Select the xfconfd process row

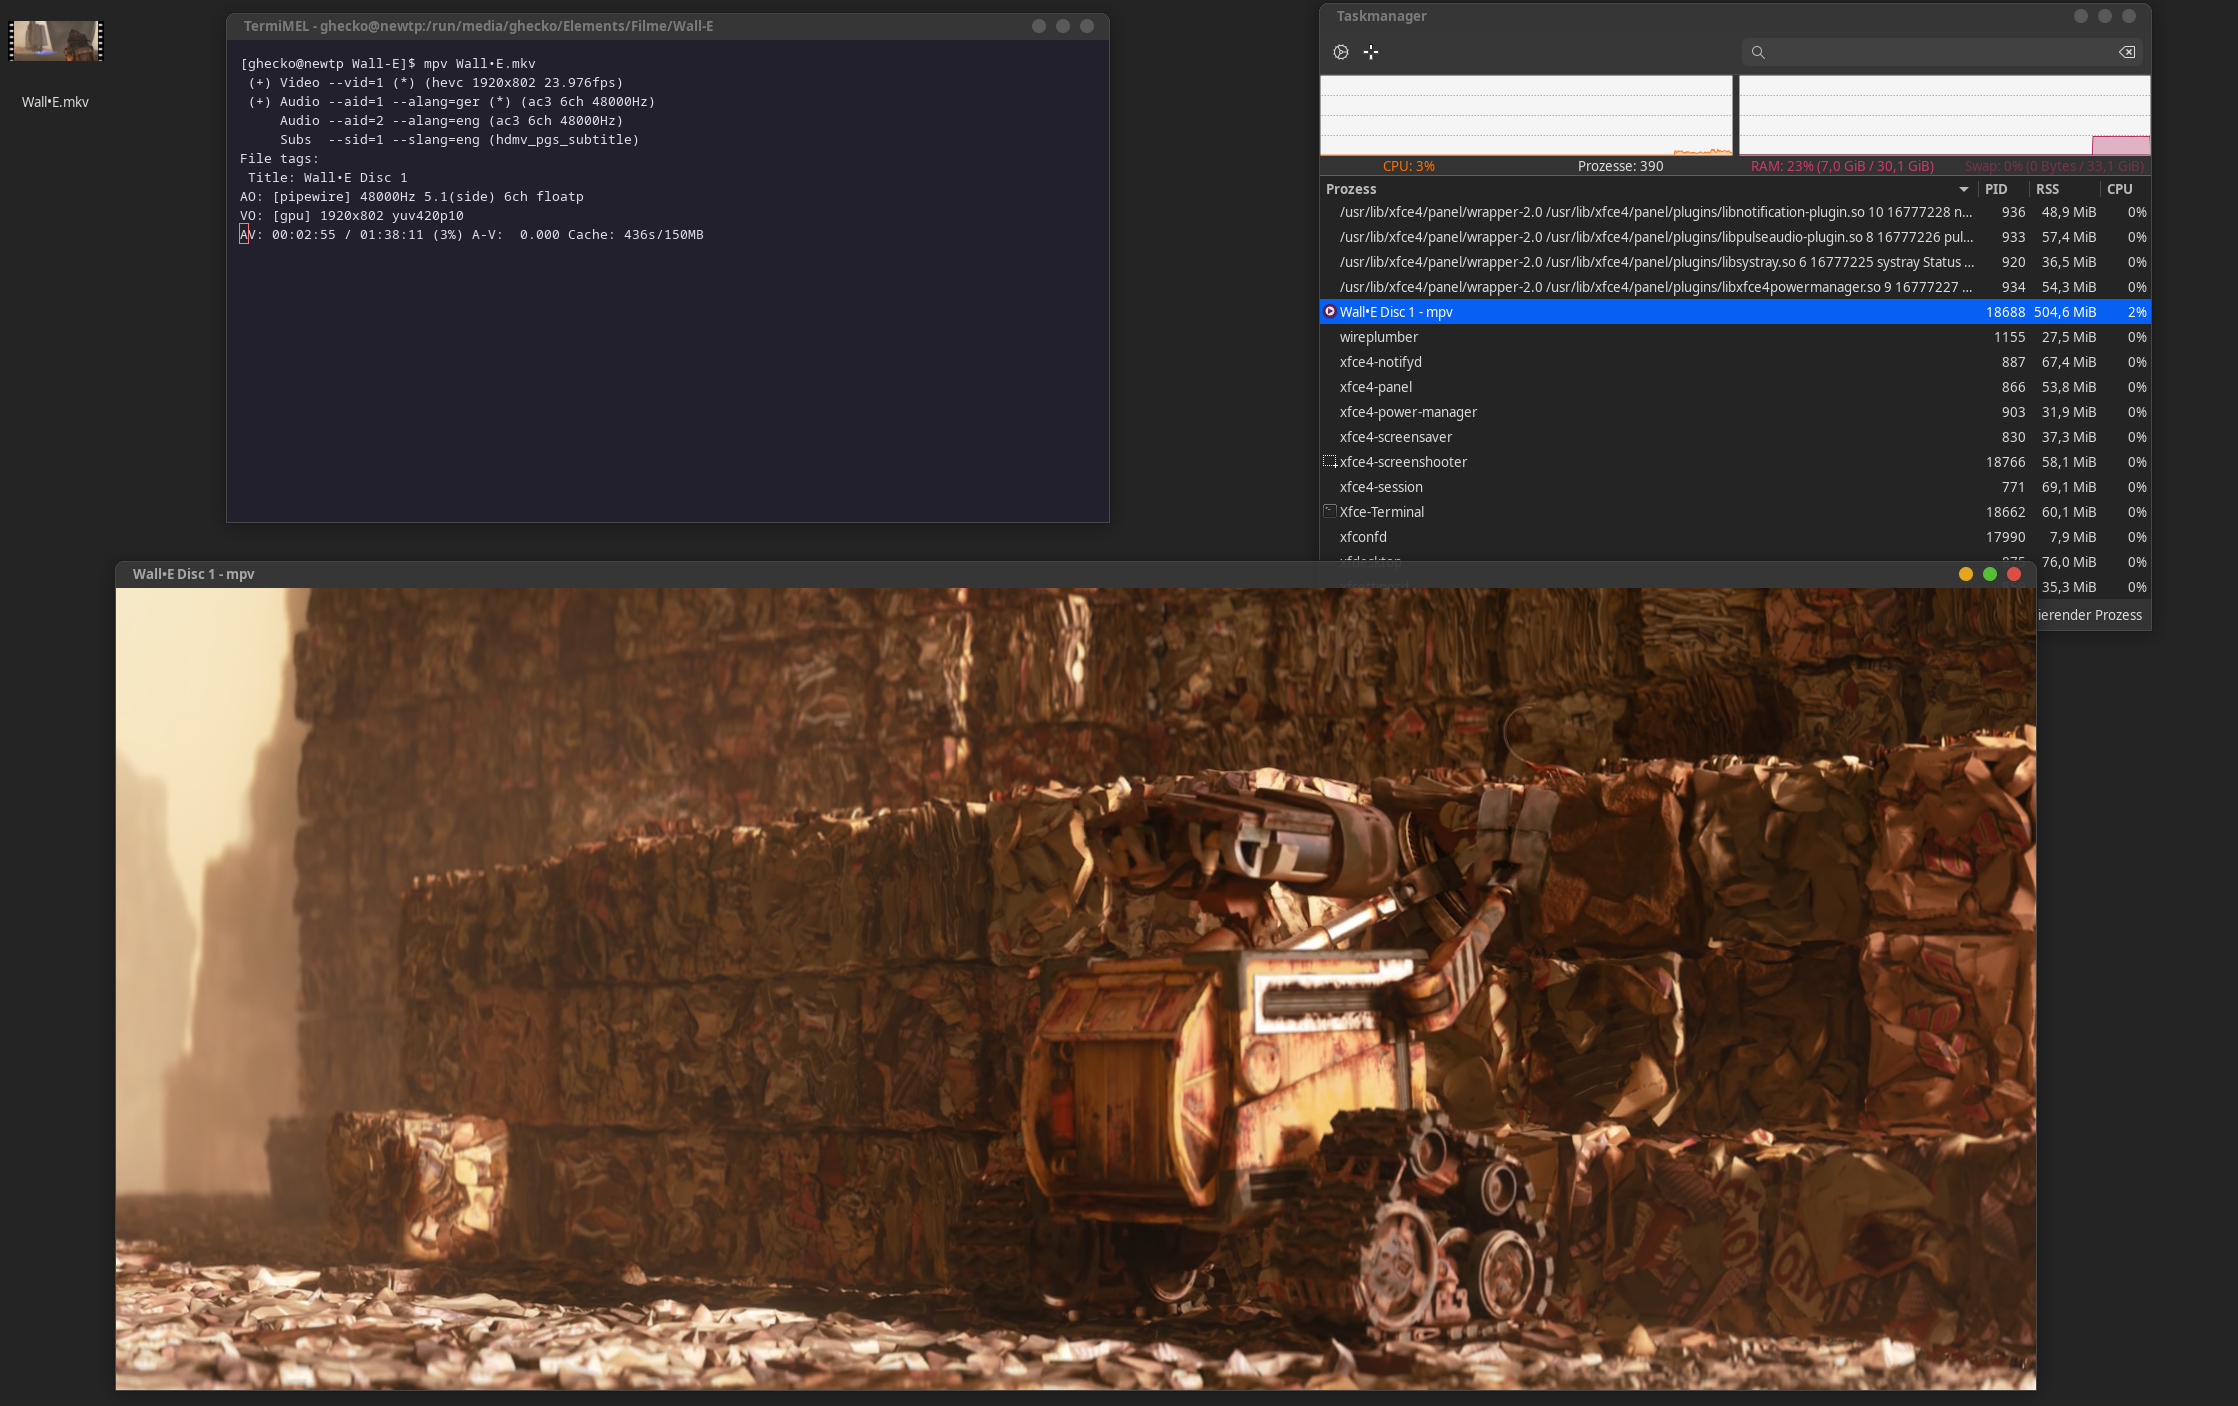point(1735,537)
